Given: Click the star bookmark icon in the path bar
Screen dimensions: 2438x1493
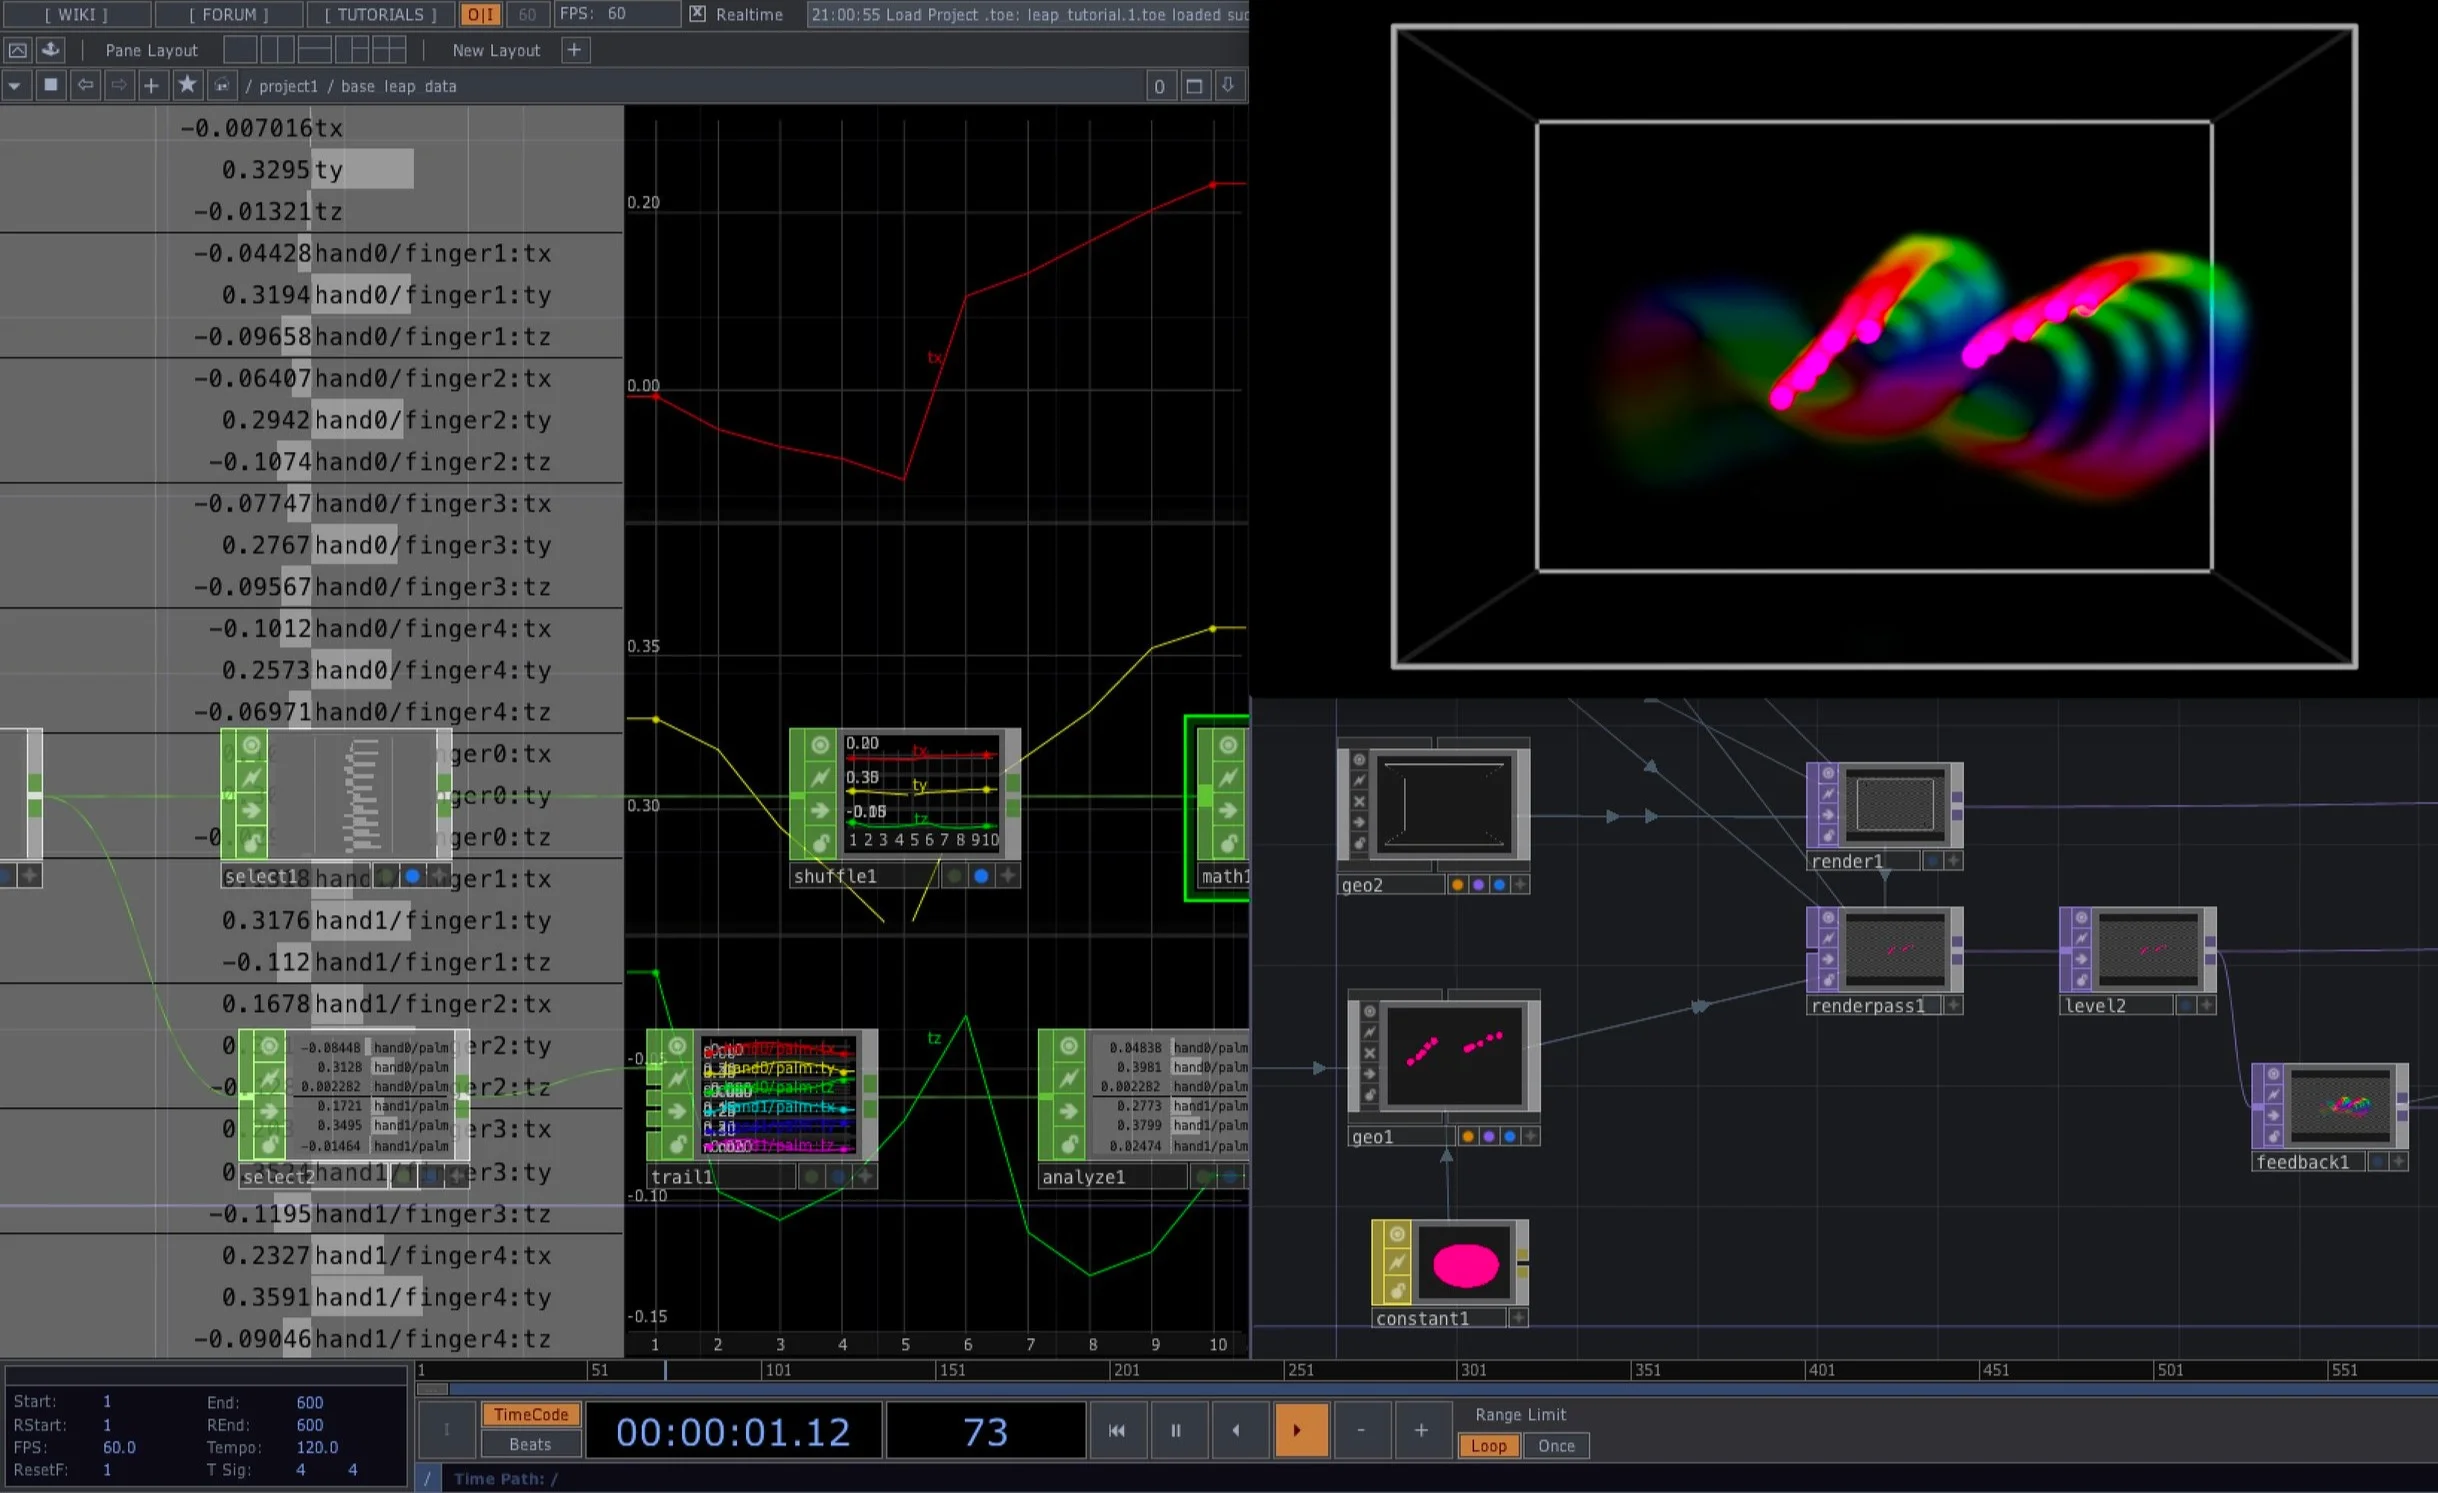Looking at the screenshot, I should (x=188, y=85).
